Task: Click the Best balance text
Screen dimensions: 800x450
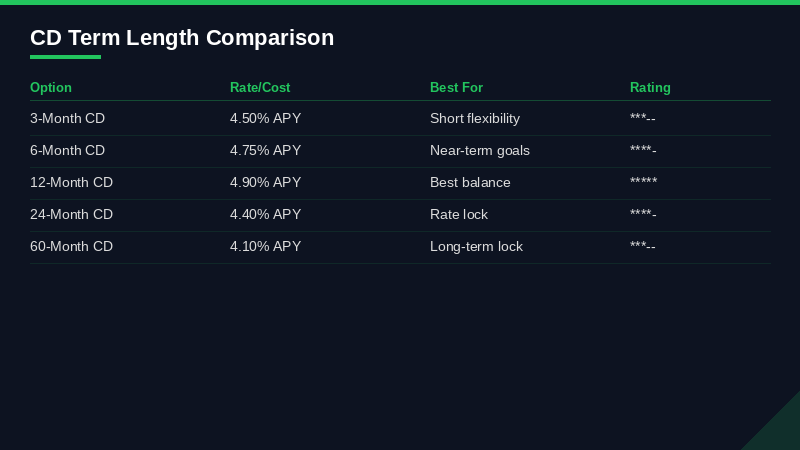Action: click(470, 183)
